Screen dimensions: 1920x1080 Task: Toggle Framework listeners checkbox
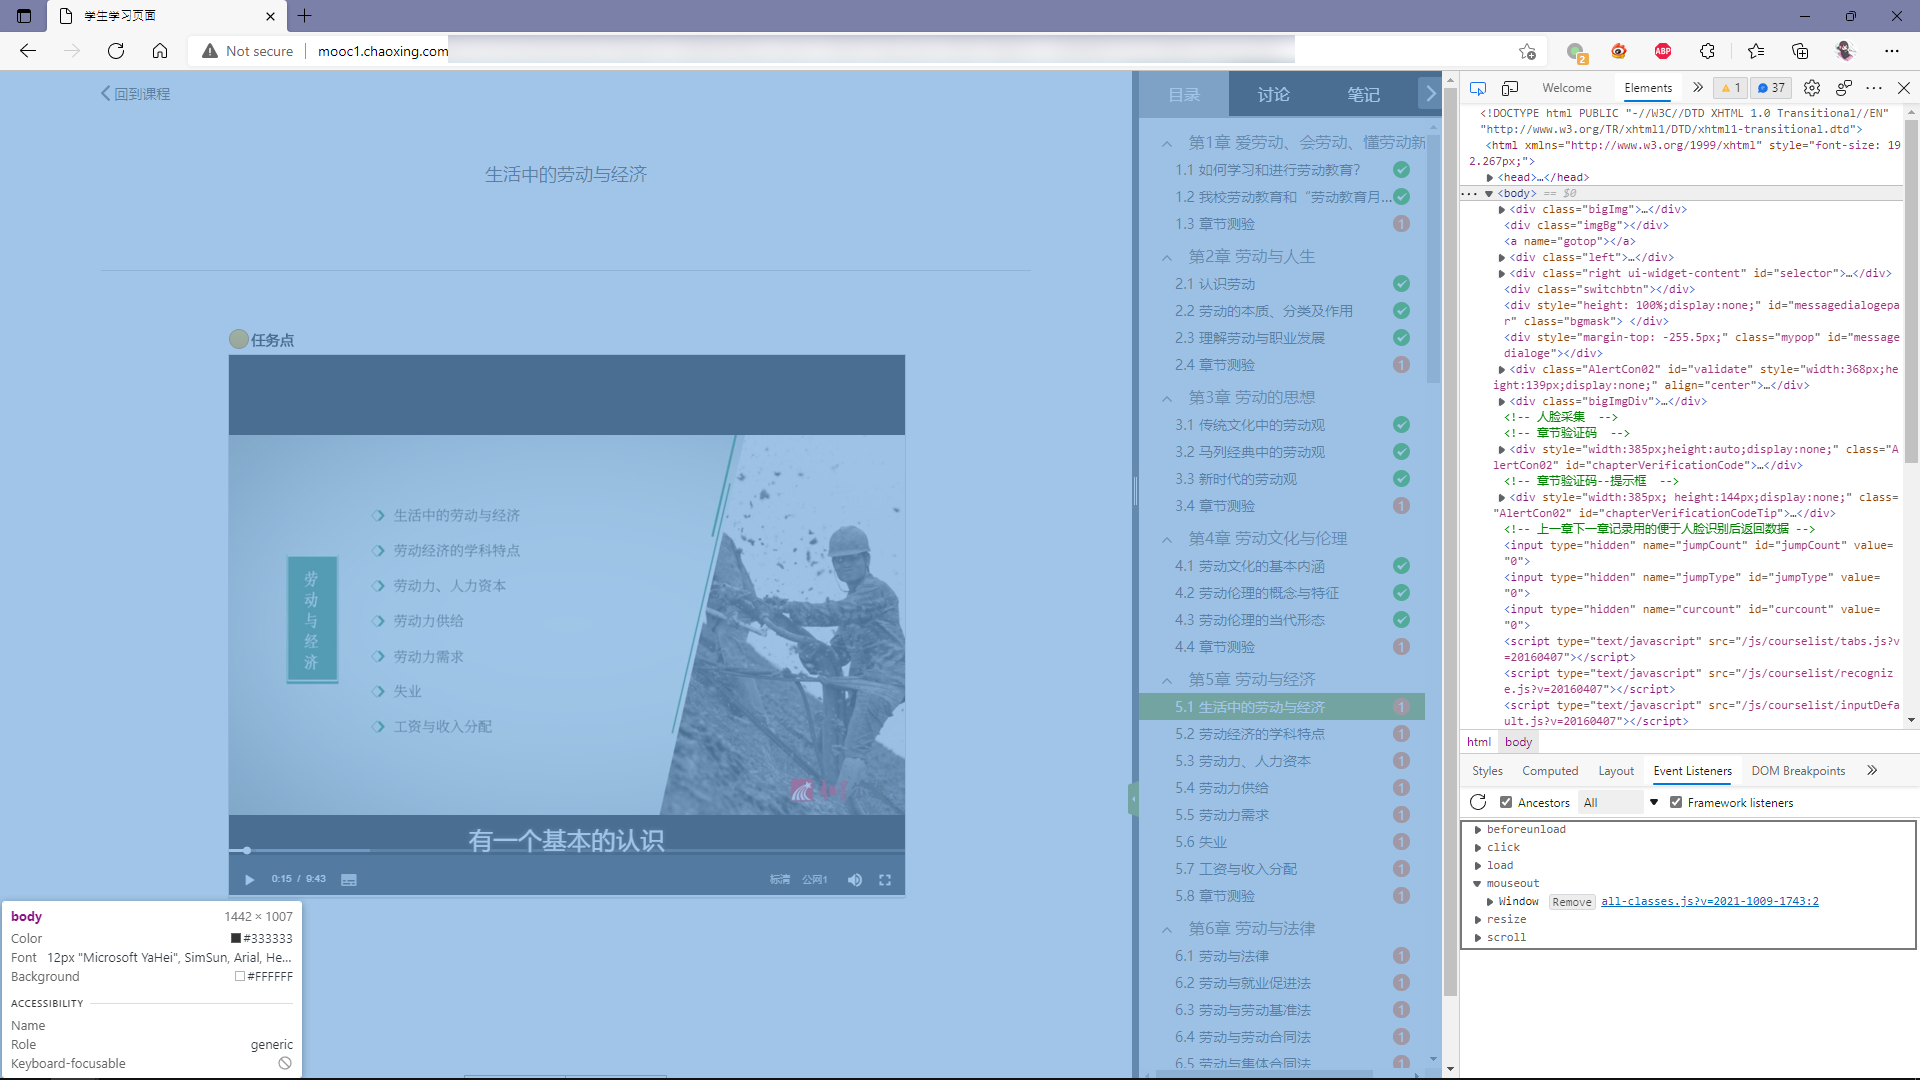click(x=1676, y=802)
